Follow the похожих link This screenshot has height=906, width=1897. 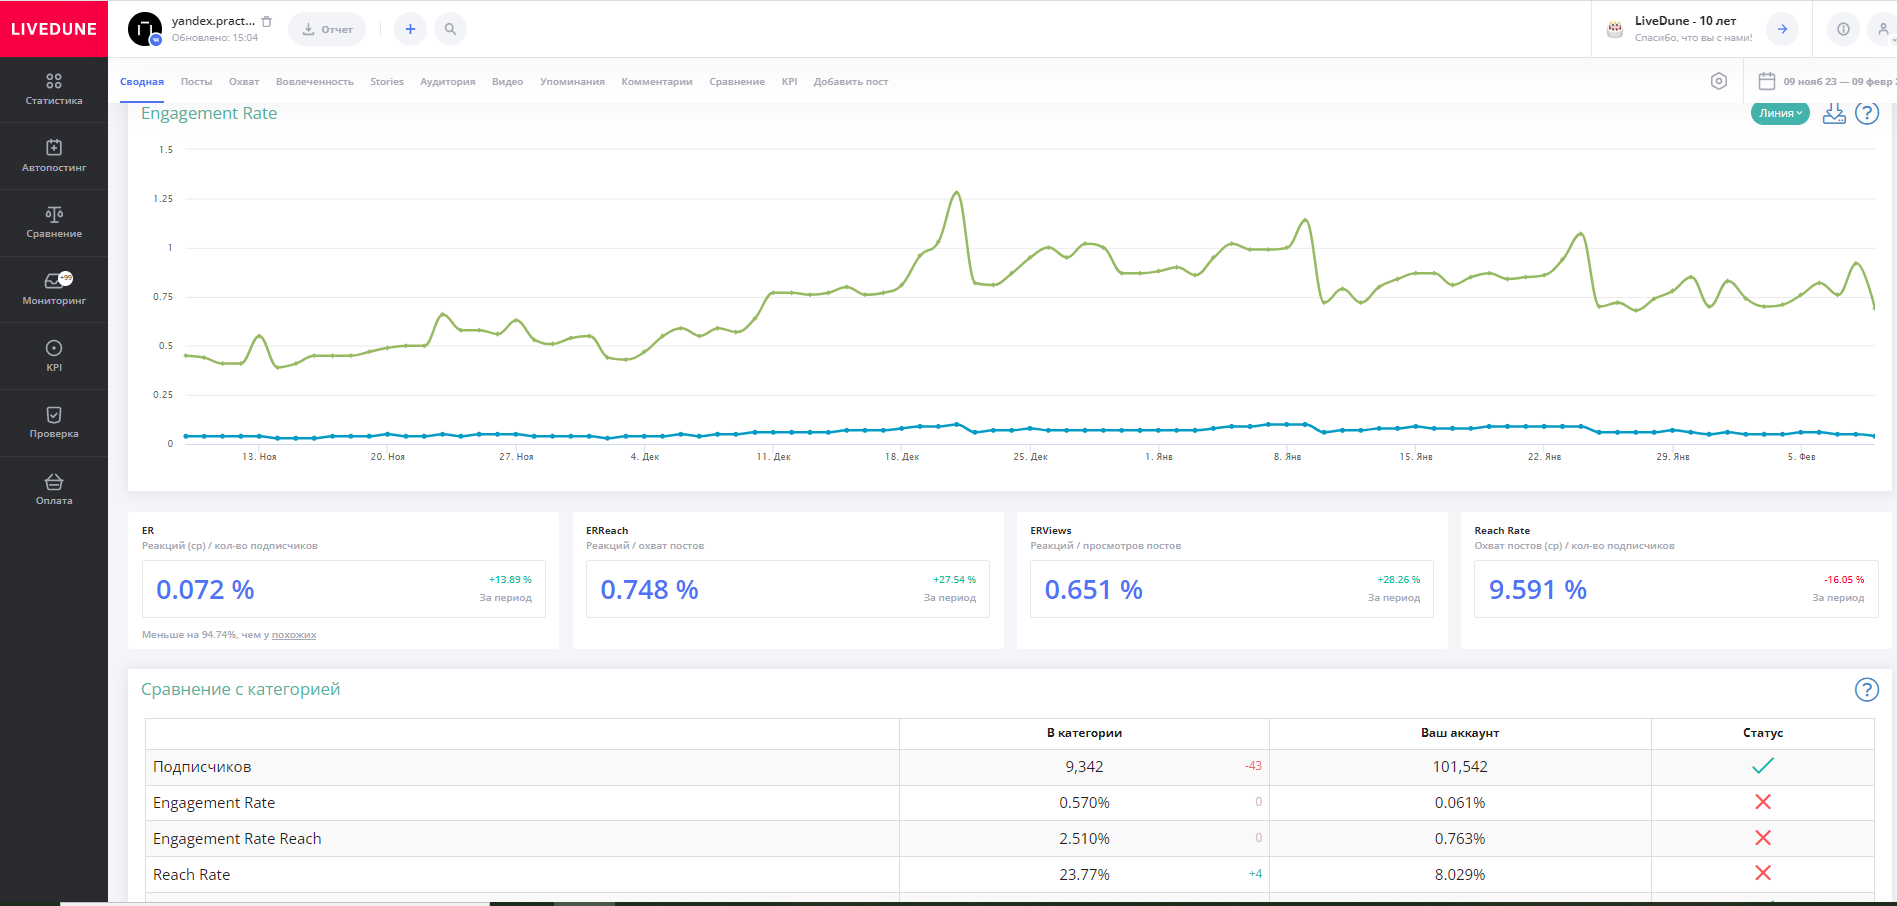294,635
